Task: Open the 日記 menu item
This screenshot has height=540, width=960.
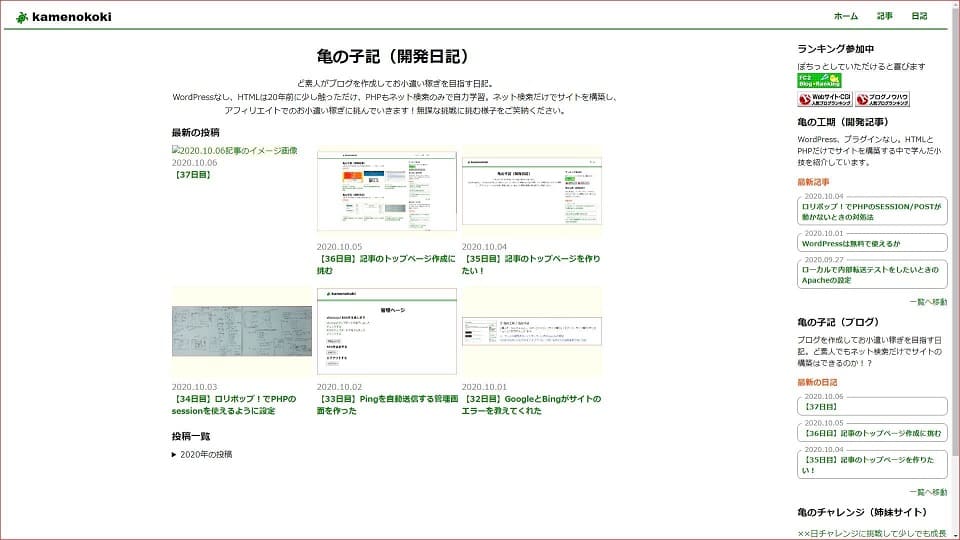Action: tap(919, 16)
